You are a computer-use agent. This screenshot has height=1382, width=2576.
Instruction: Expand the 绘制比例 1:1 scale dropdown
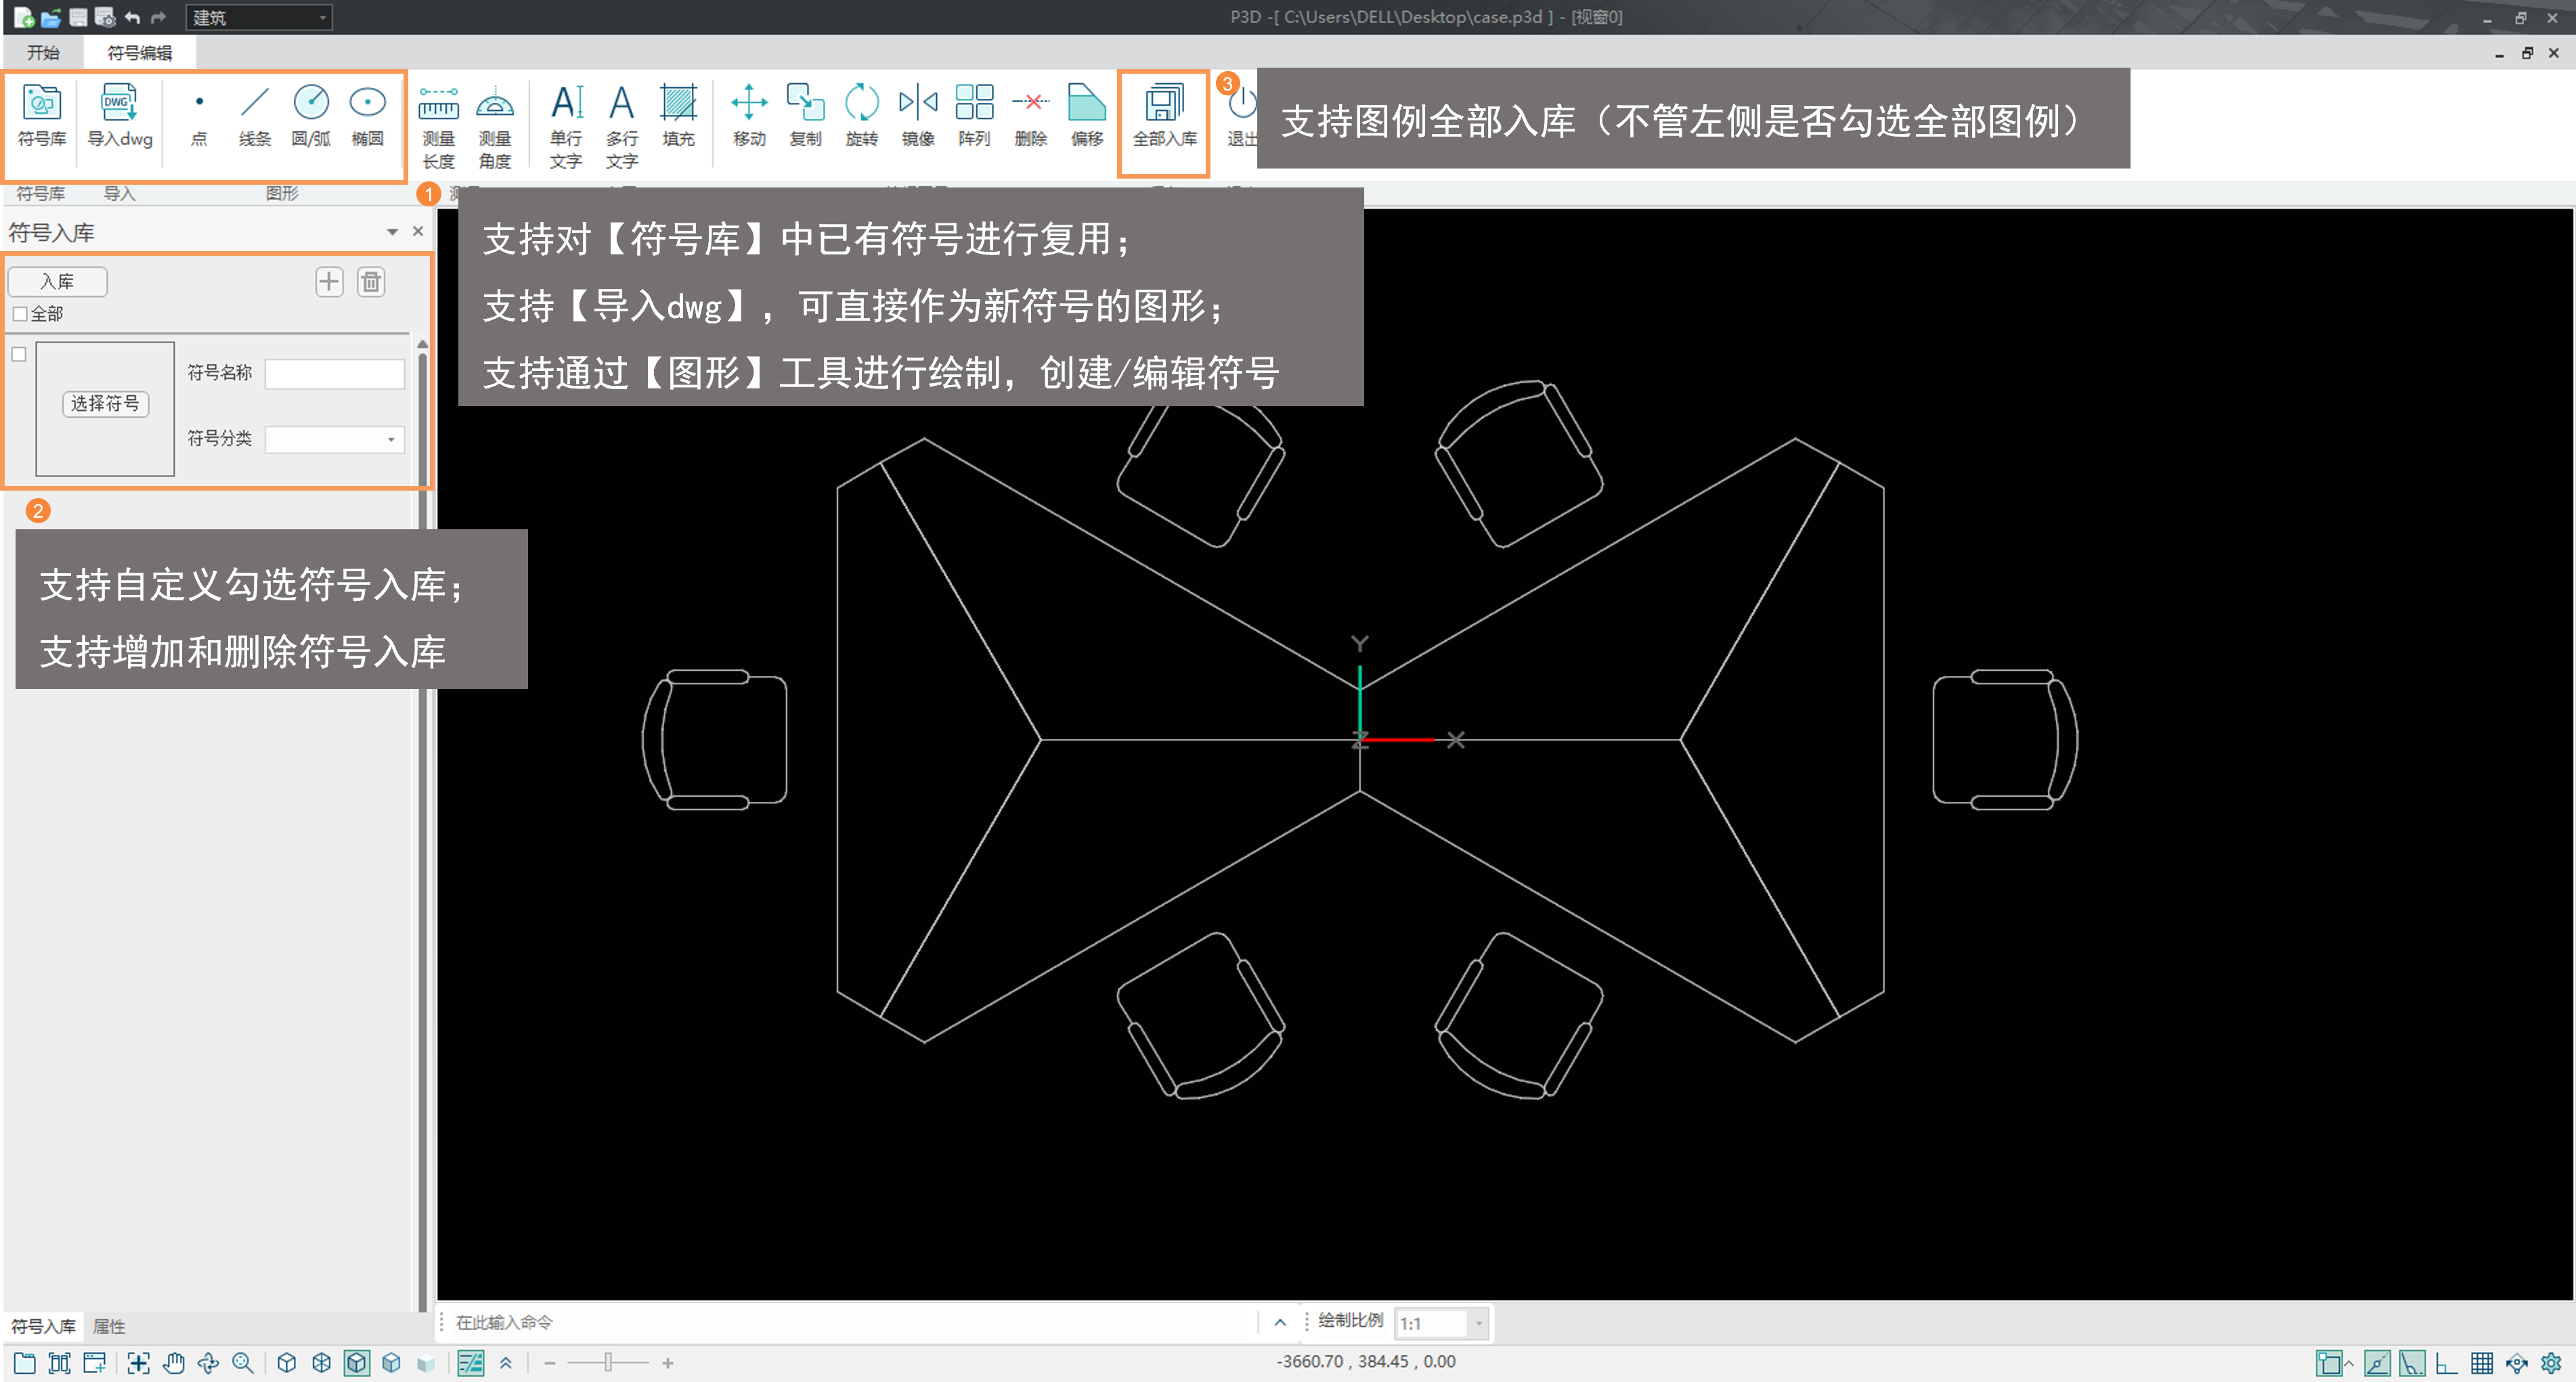(x=1478, y=1323)
